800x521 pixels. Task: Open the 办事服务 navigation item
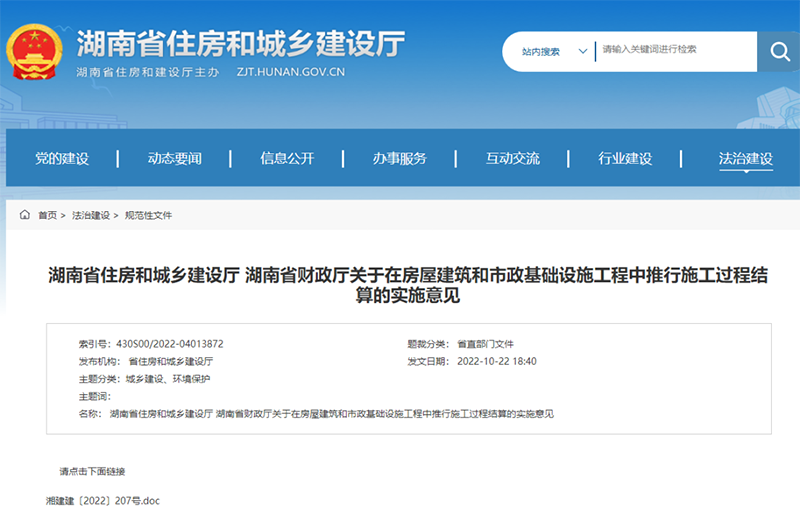click(x=399, y=158)
